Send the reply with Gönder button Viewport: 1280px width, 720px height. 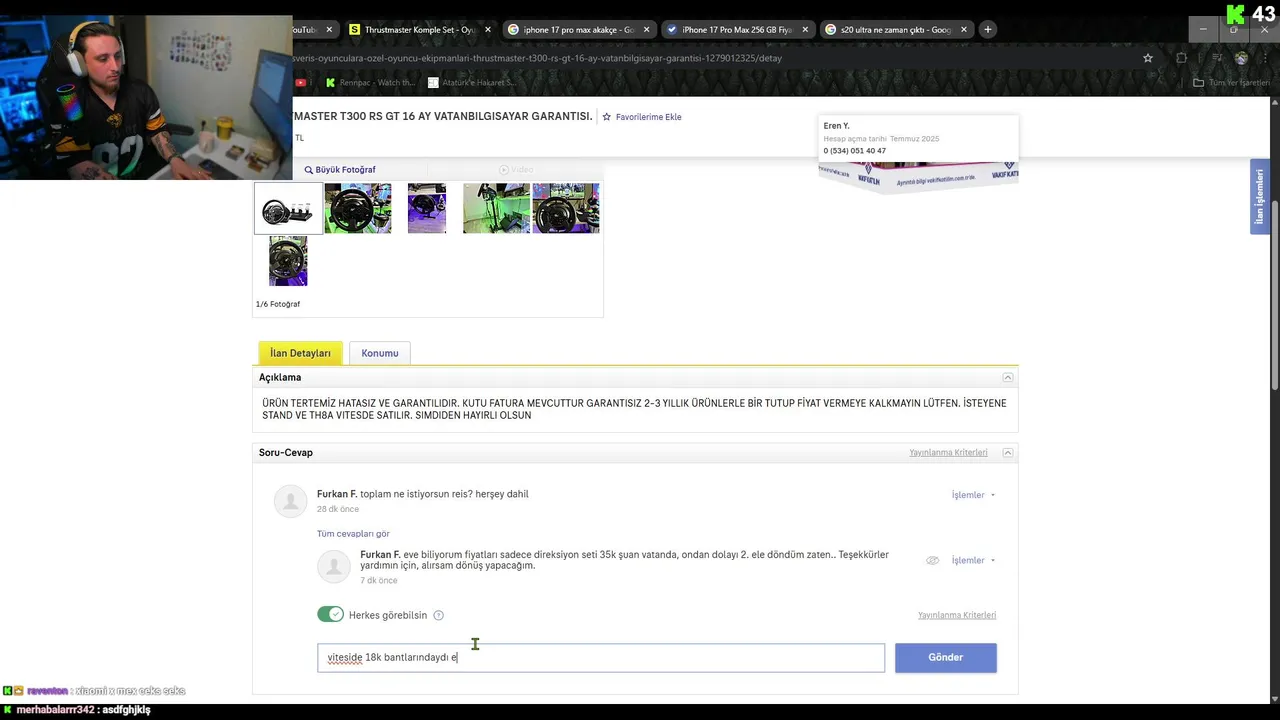(946, 657)
